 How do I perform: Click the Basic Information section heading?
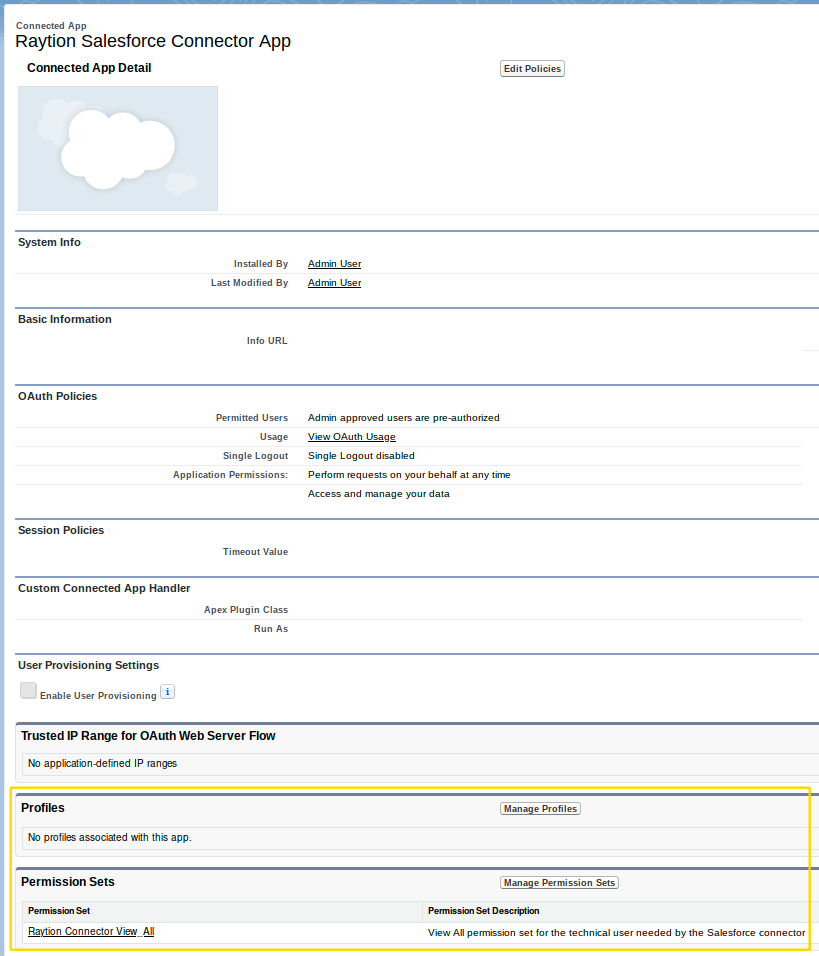[x=65, y=319]
